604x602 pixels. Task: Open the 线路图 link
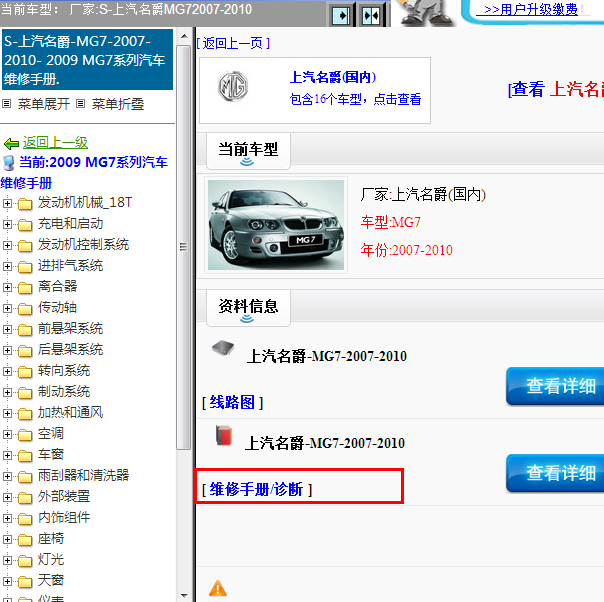coord(232,402)
